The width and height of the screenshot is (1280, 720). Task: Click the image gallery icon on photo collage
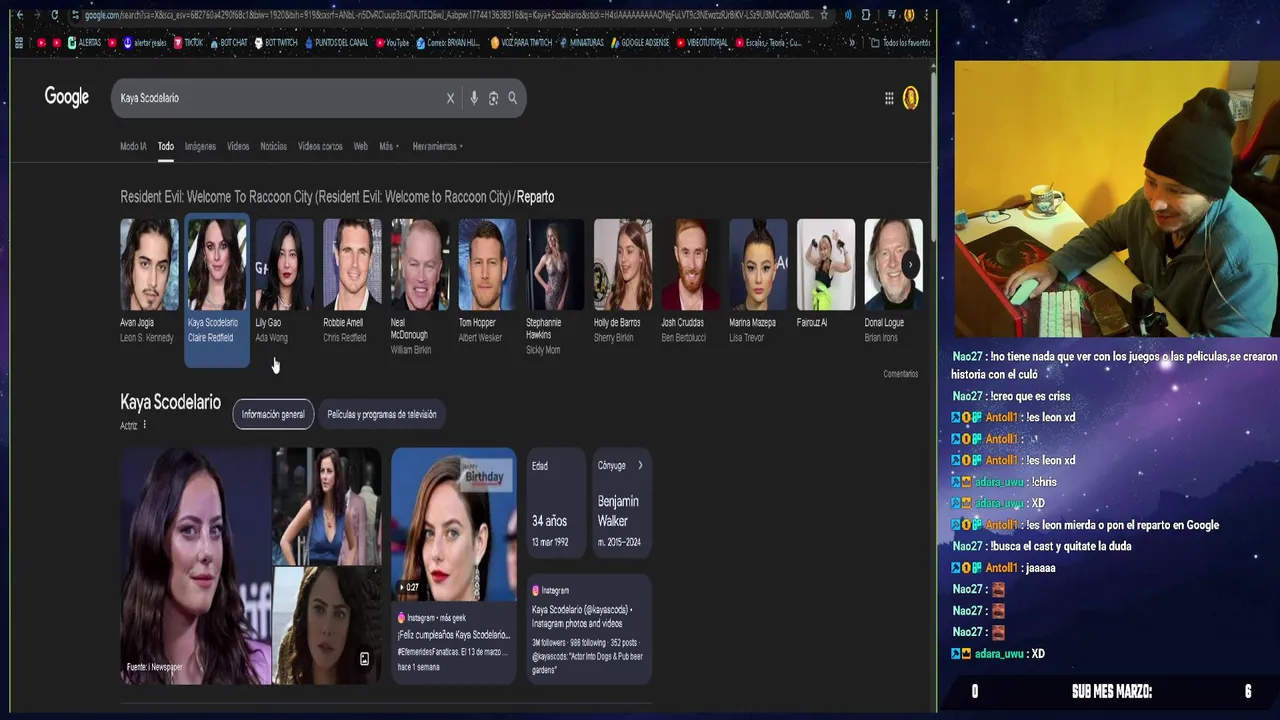pos(364,659)
